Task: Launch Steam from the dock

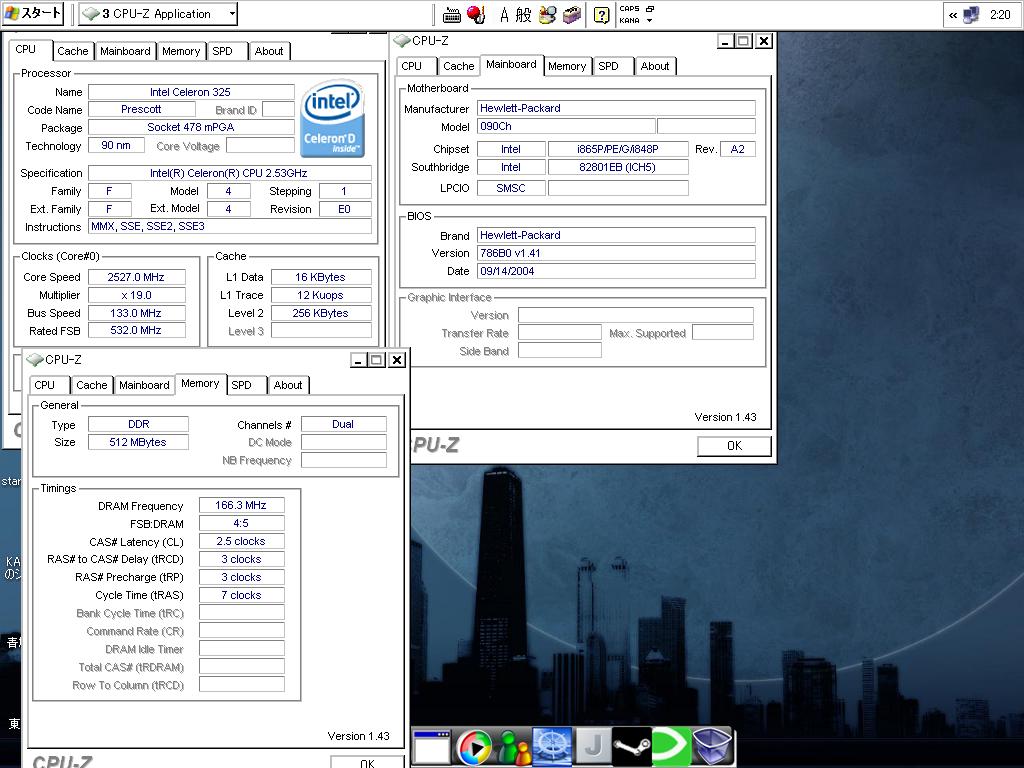Action: point(632,746)
